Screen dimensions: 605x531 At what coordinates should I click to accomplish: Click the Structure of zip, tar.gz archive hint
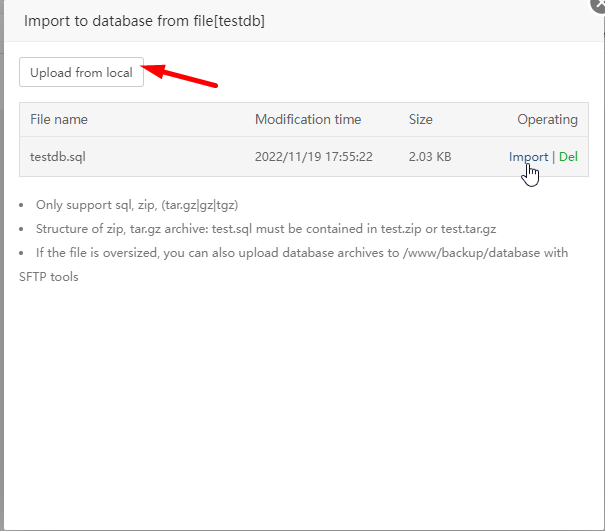pyautogui.click(x=266, y=229)
